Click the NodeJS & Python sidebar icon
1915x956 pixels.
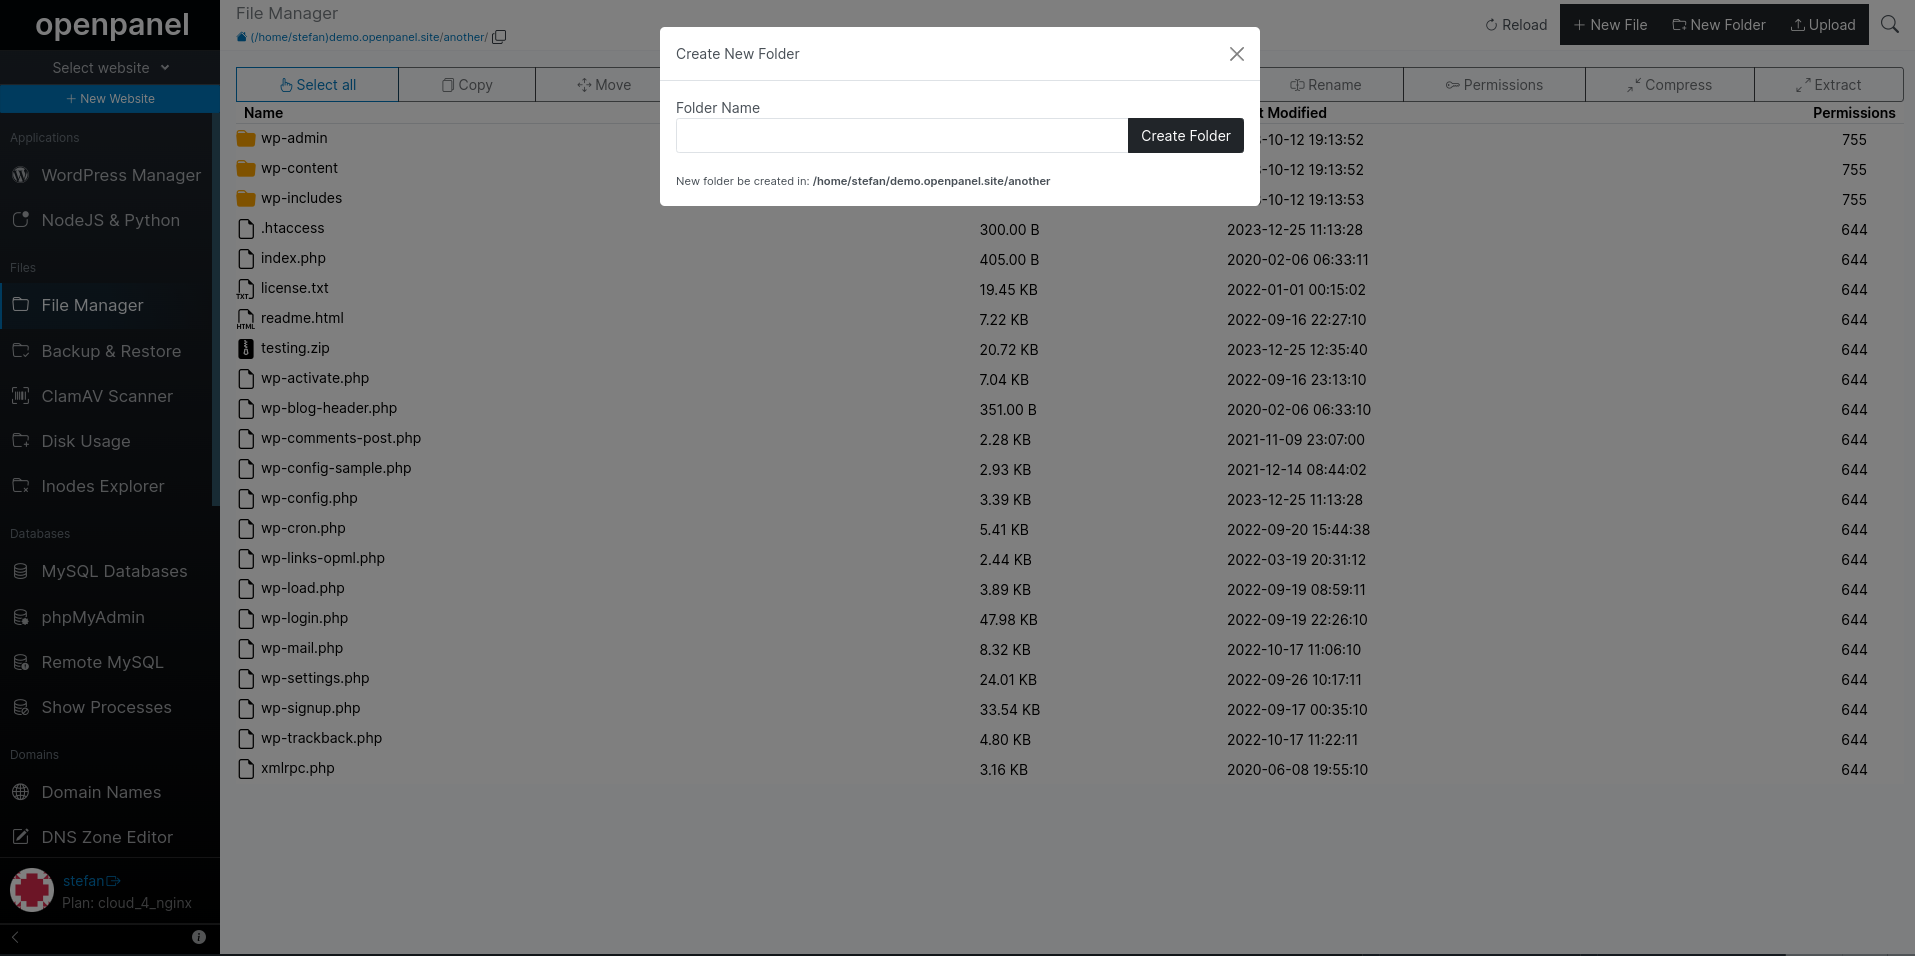pyautogui.click(x=20, y=220)
